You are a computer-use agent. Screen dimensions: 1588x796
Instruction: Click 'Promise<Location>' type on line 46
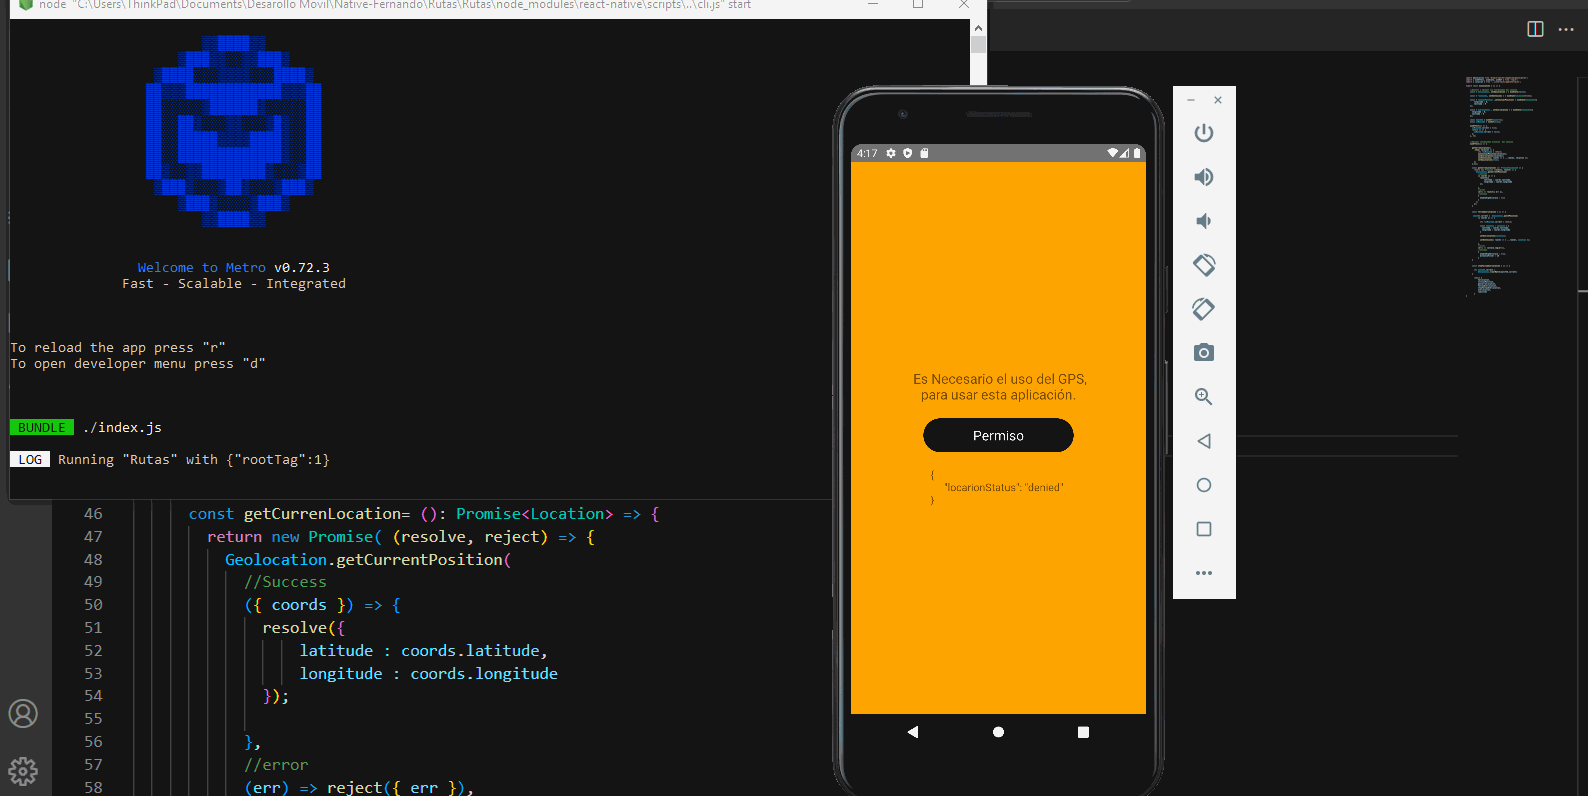click(x=534, y=514)
